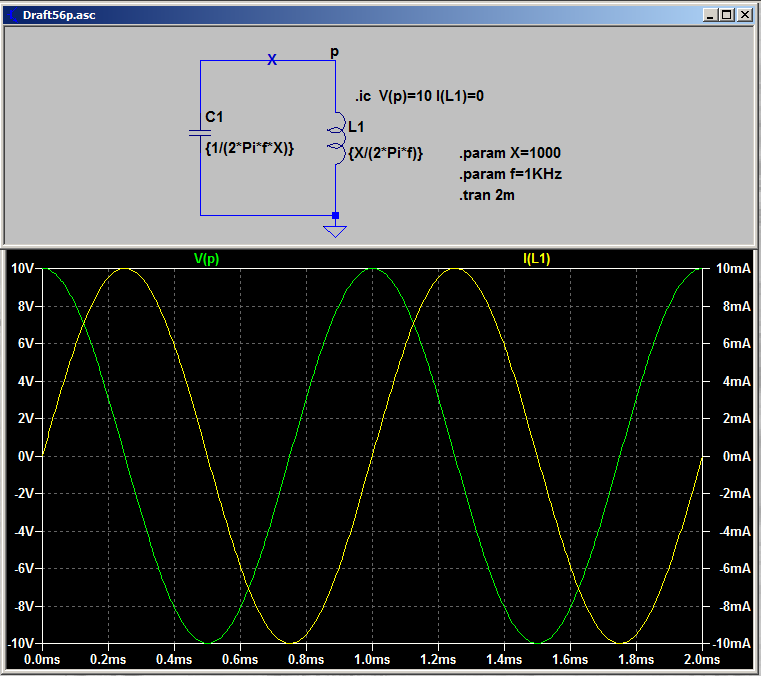Click the 10V label on the left axis
This screenshot has width=761, height=676.
point(22,268)
